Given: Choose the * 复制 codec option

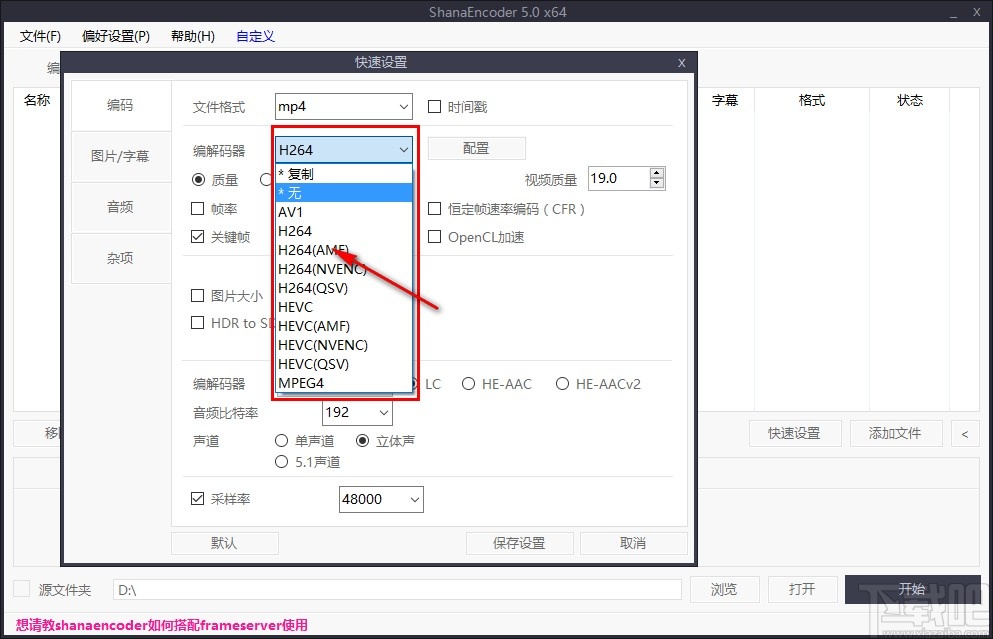Looking at the screenshot, I should (344, 174).
